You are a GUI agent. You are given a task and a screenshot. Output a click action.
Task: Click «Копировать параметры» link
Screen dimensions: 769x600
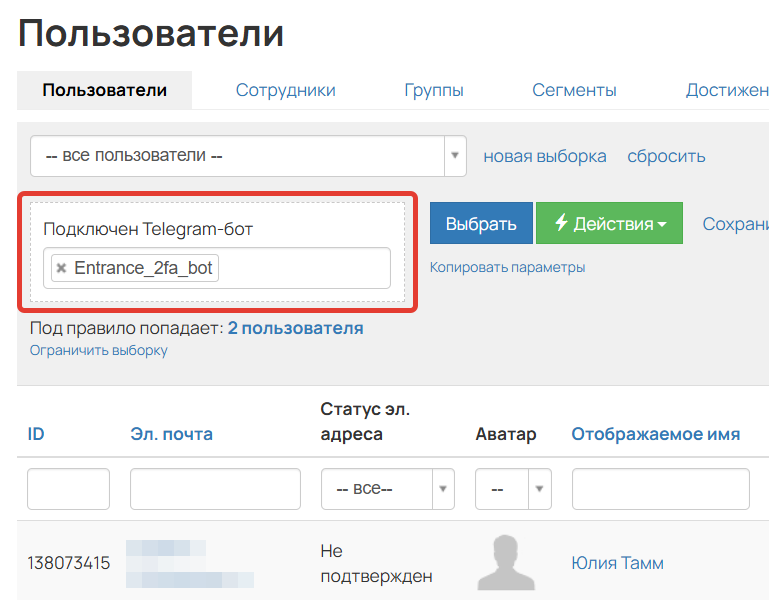point(508,267)
